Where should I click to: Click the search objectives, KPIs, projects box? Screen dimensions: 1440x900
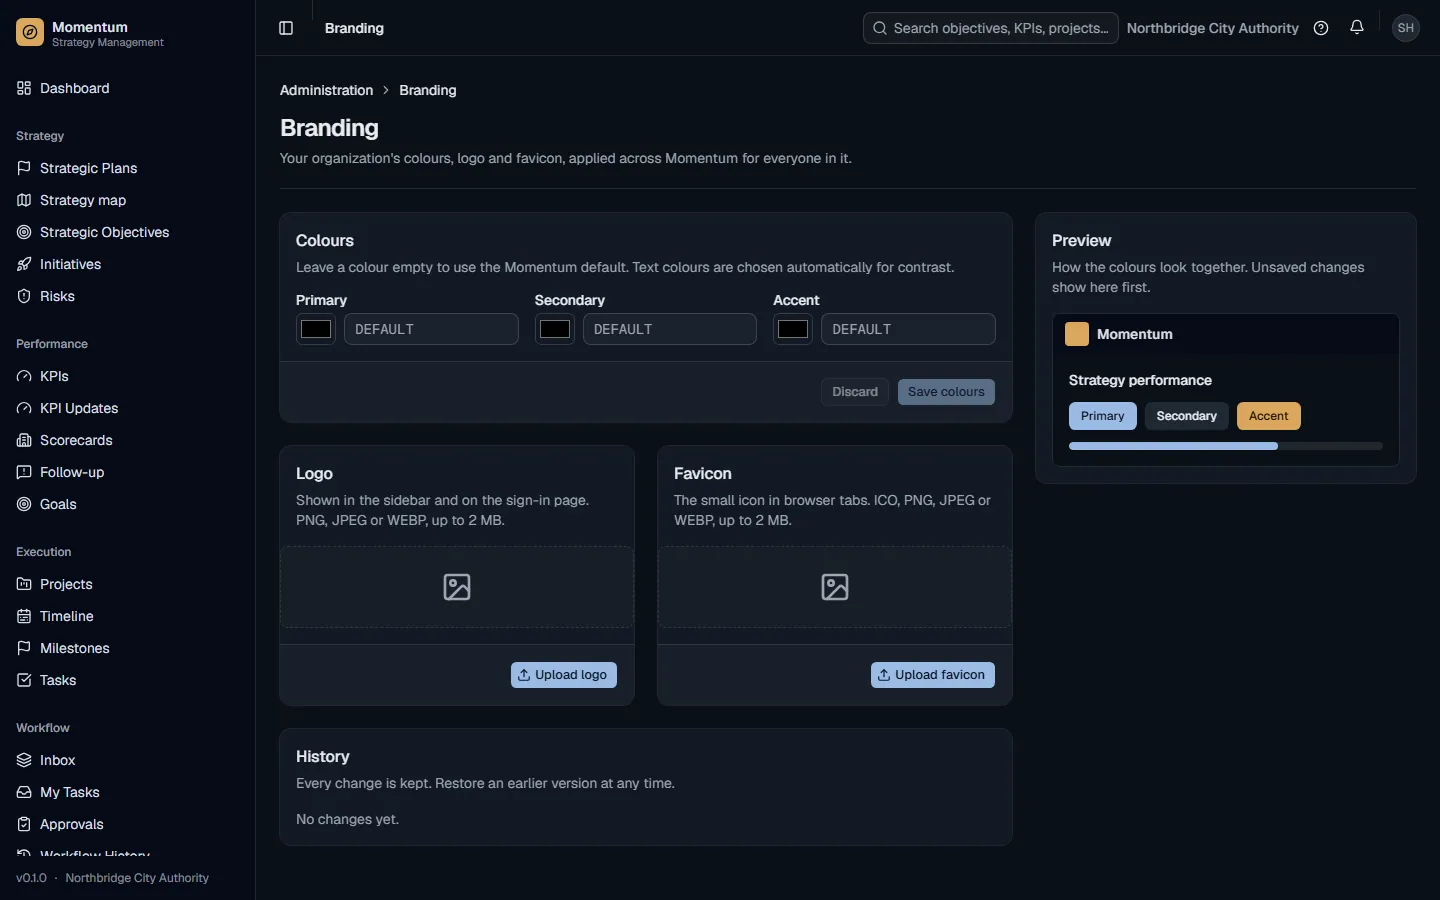(x=991, y=28)
